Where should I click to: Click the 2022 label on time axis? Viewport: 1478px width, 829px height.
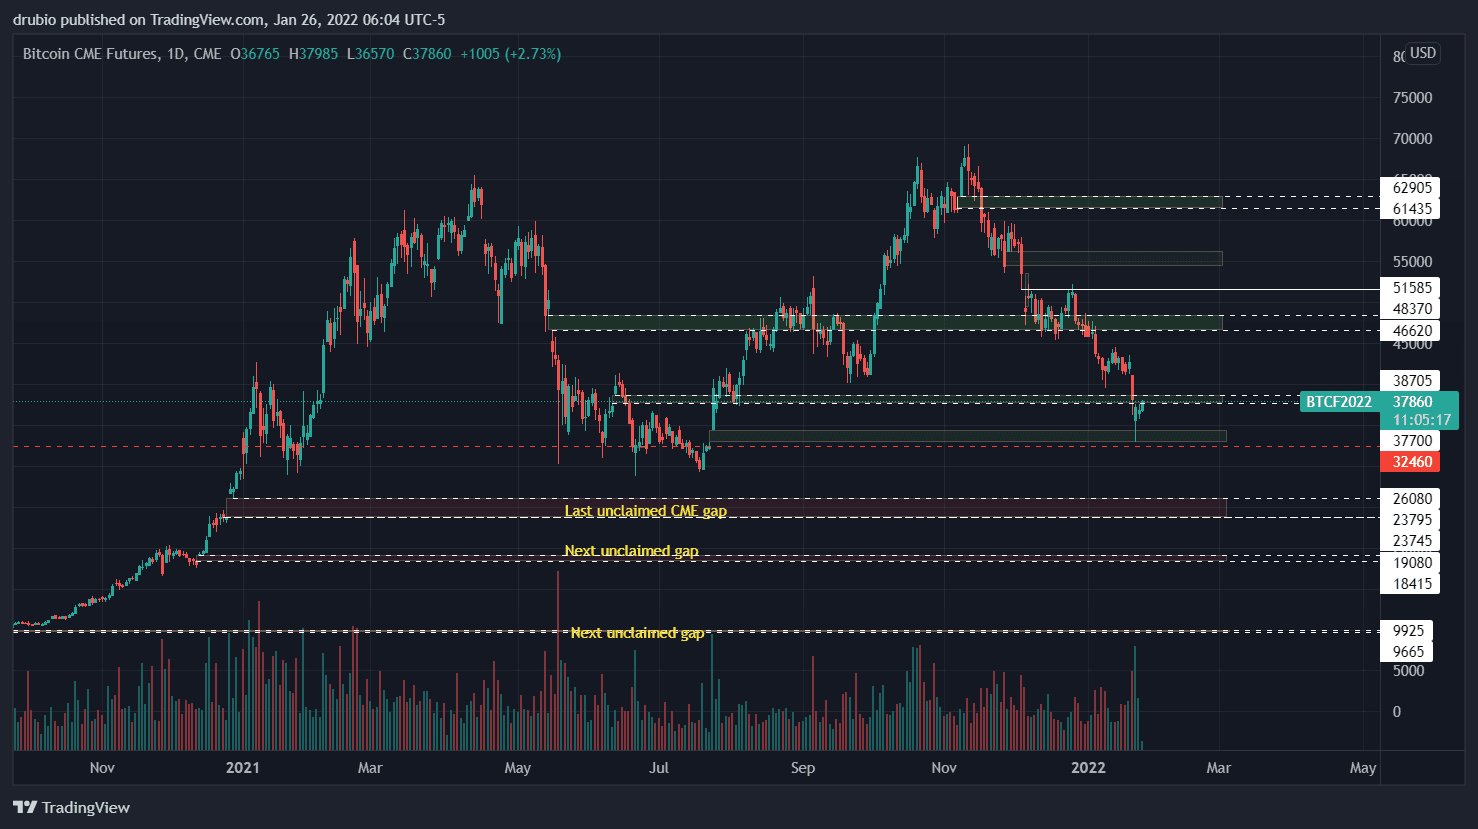point(1088,768)
